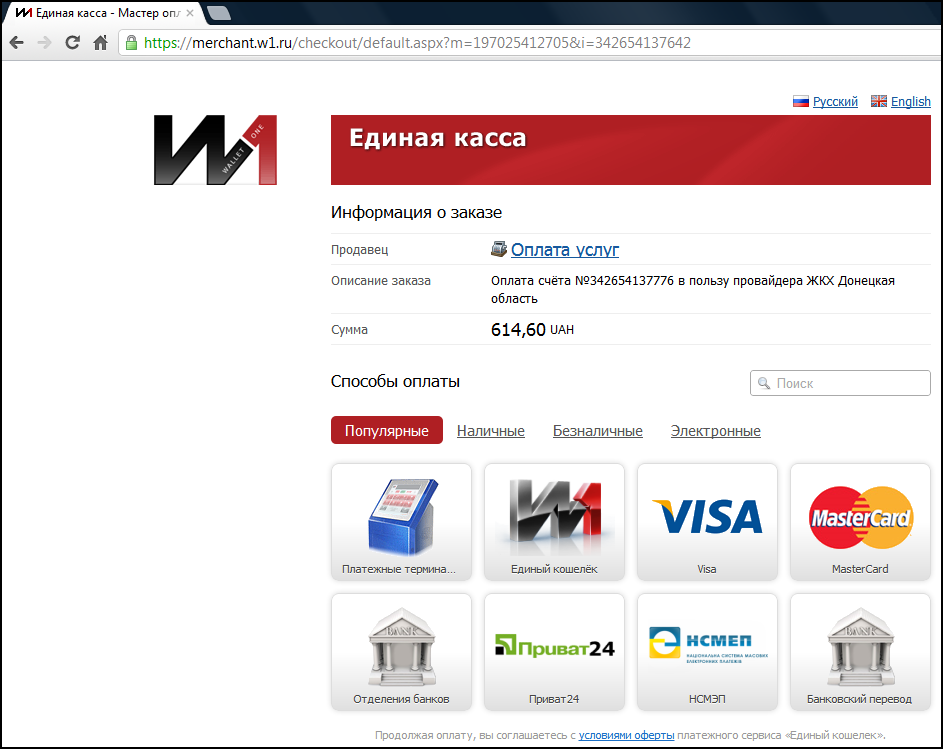Click the cash register seller icon
Image resolution: width=943 pixels, height=749 pixels.
pyautogui.click(x=499, y=248)
